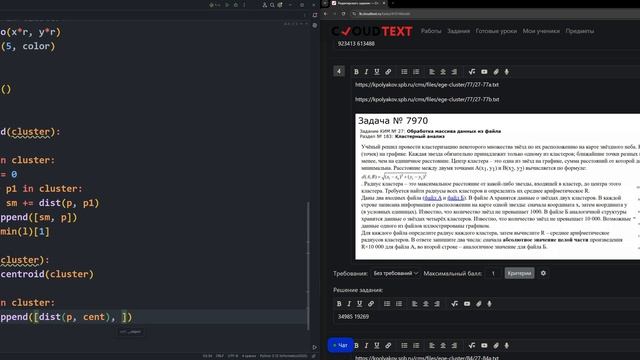Open settings gear next to Критерии
640x360 pixels.
(543, 273)
